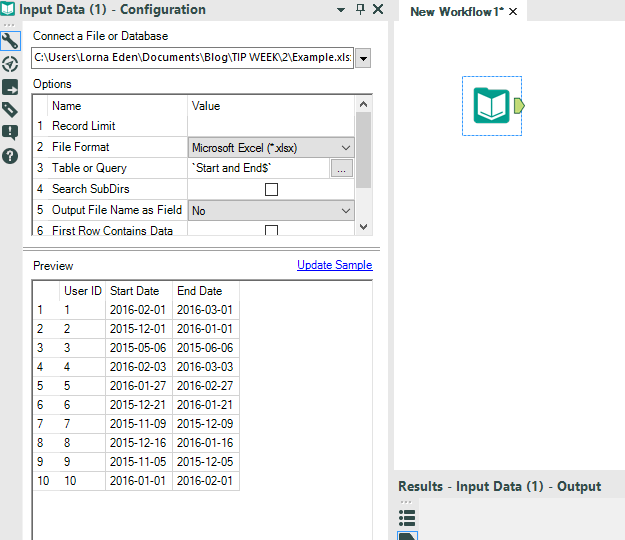Close the New Workflow1 tab
Viewport: 625px width, 540px height.
point(513,12)
